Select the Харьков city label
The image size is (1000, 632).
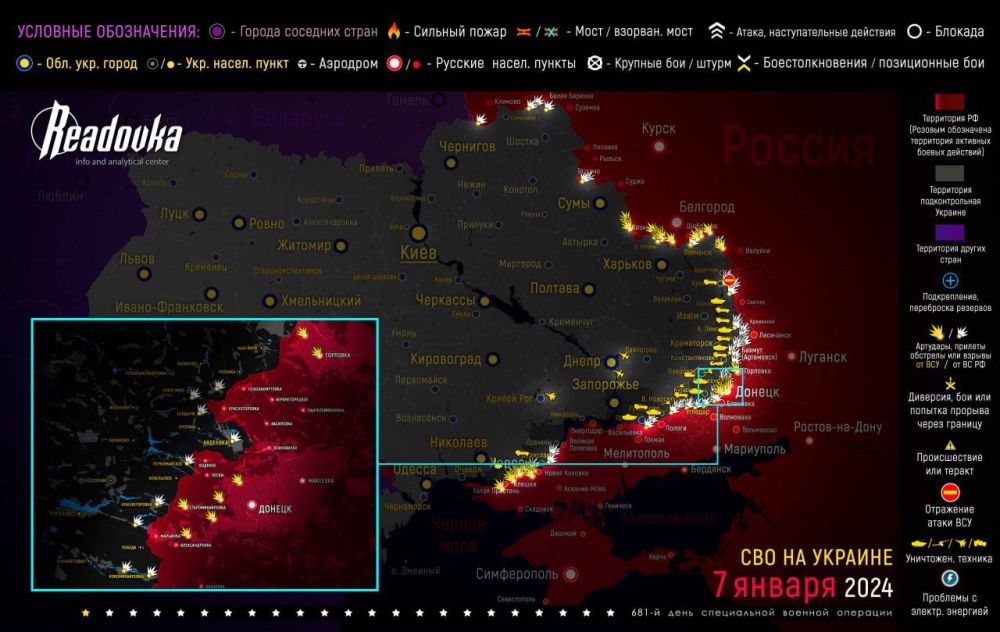(x=626, y=264)
